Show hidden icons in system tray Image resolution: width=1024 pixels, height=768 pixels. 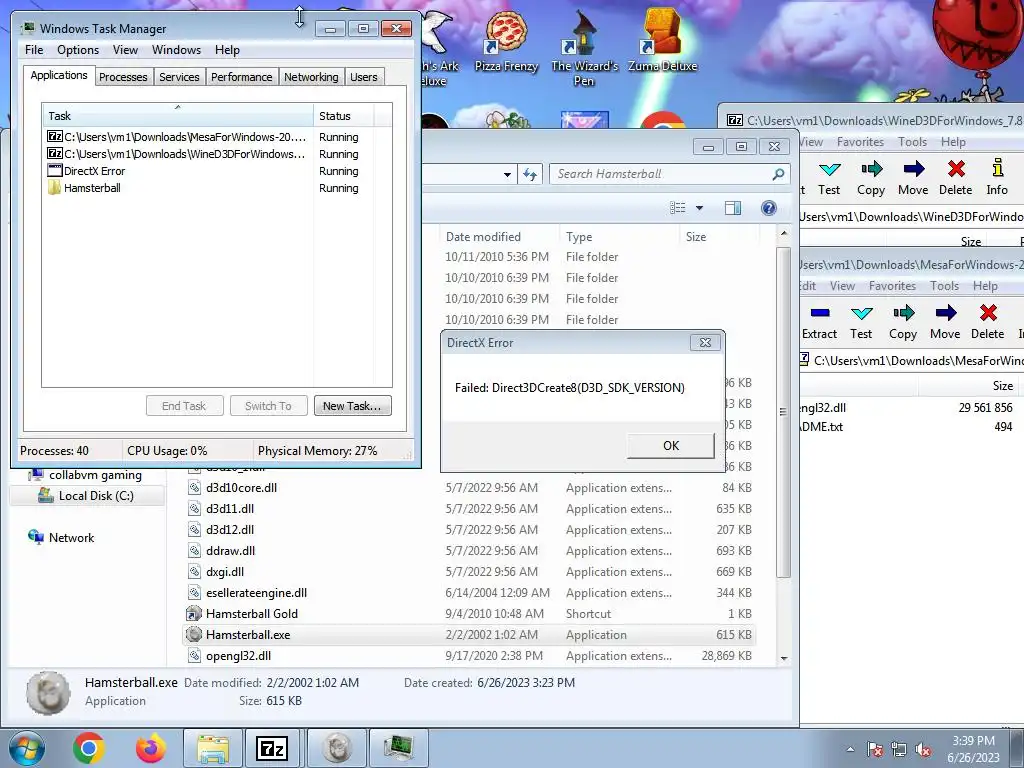(850, 750)
